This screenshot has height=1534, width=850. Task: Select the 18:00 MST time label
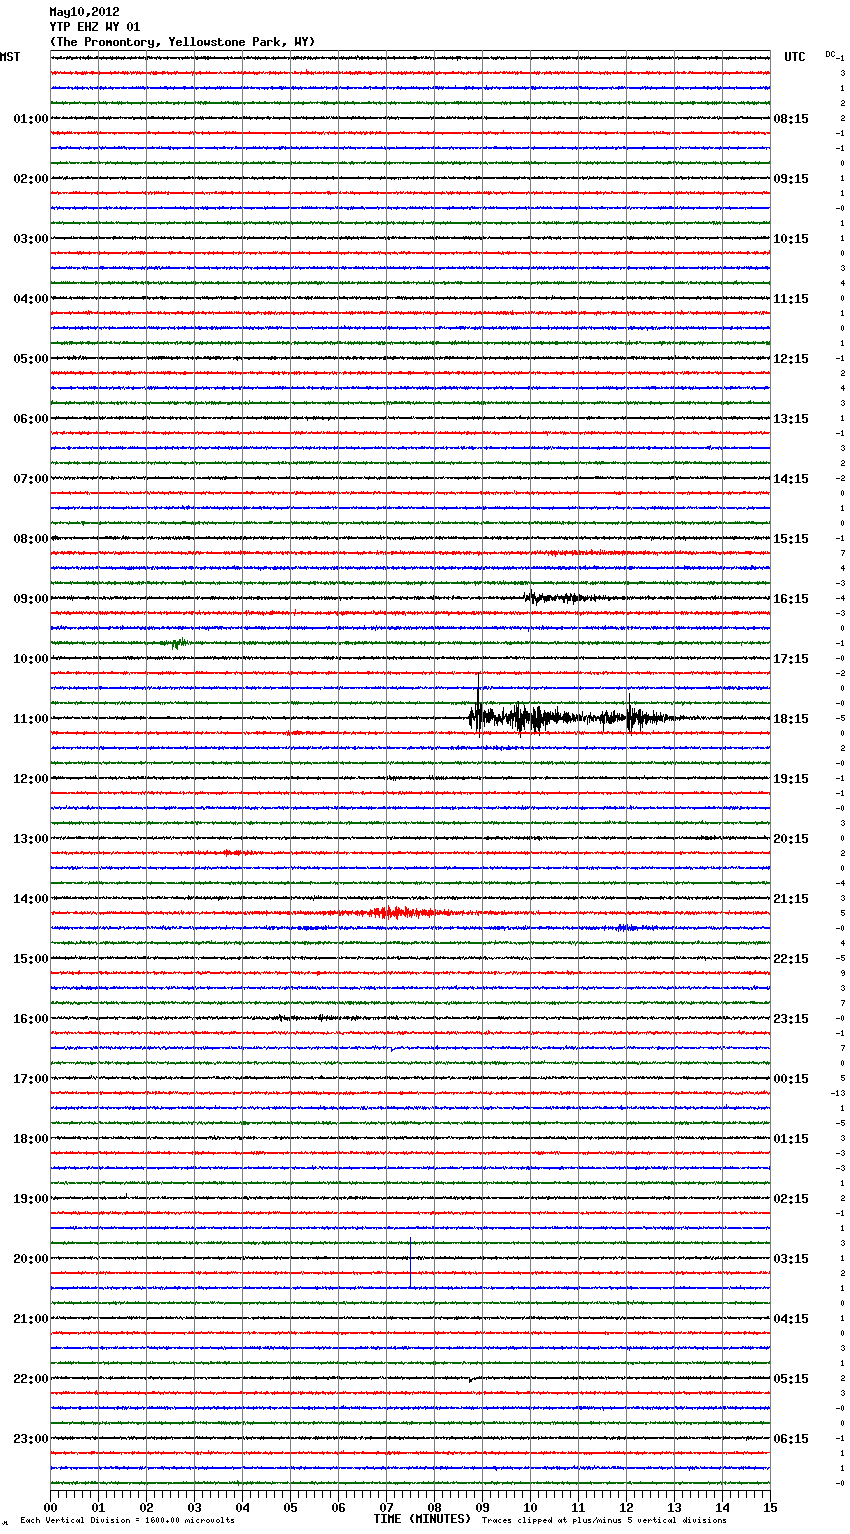point(30,1139)
